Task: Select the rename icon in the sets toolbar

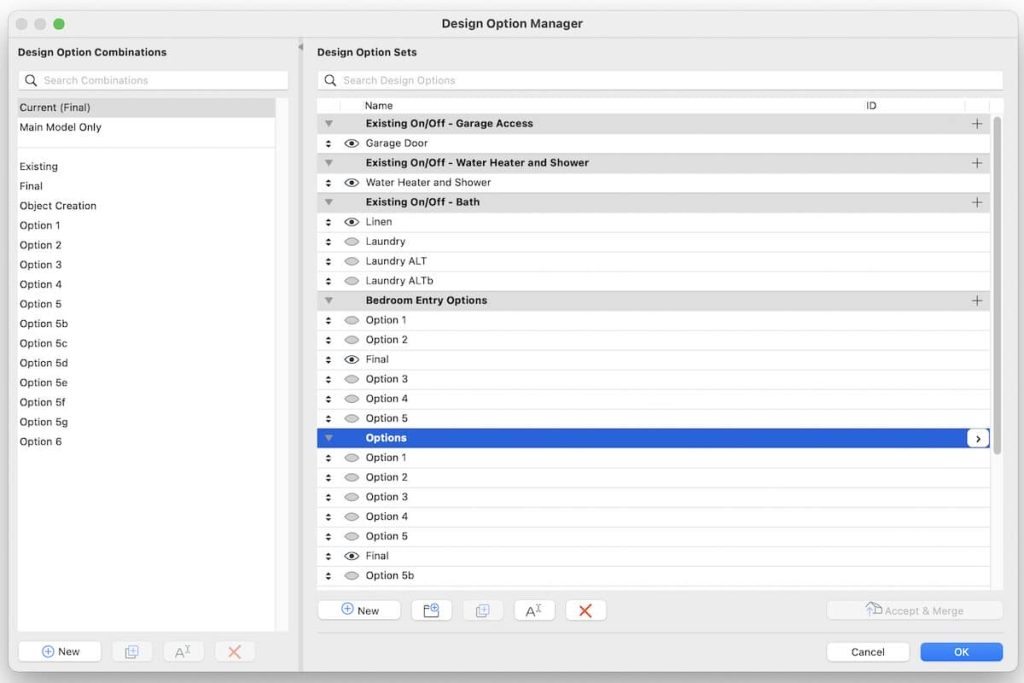Action: point(533,610)
